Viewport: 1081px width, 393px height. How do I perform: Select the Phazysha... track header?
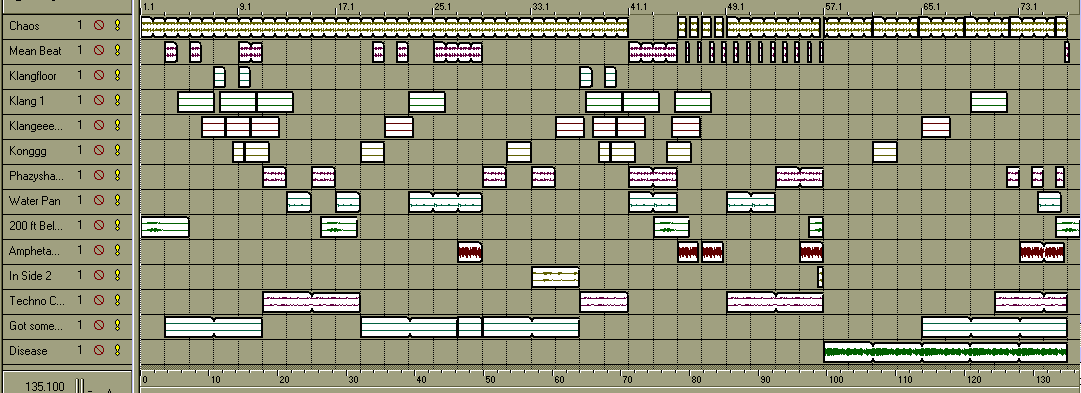tap(66, 176)
